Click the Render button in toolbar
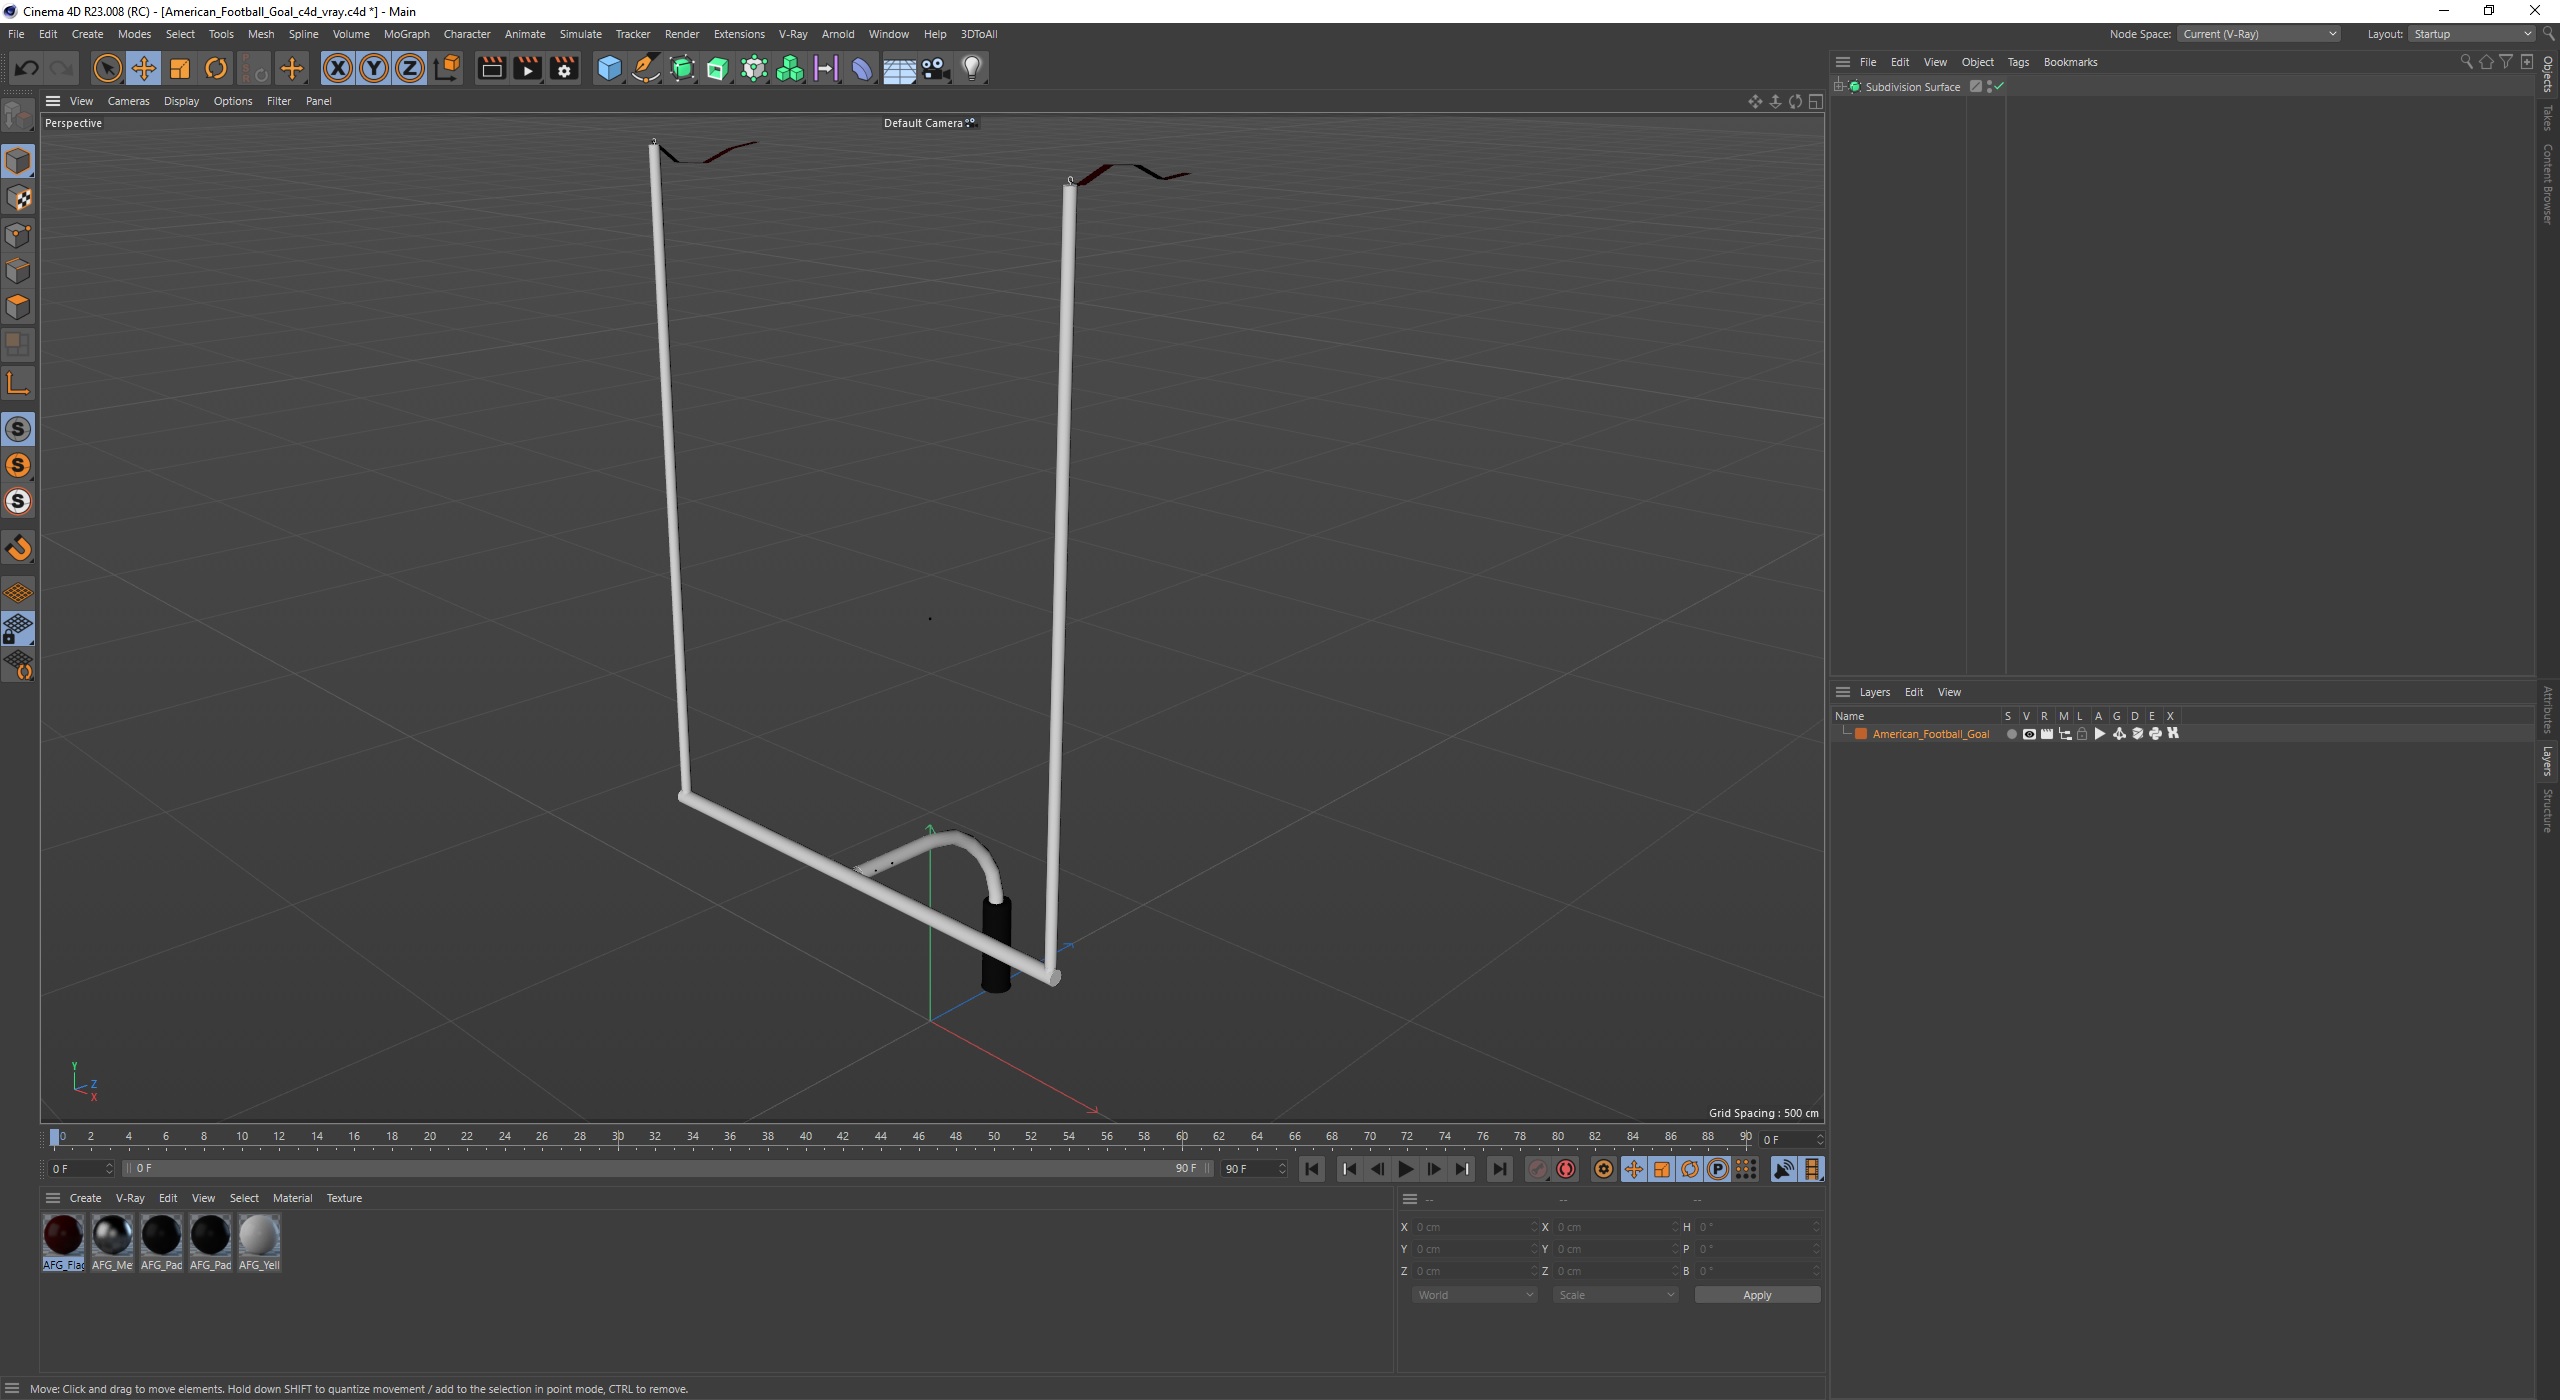Screen dimensions: 2560x1400 pyautogui.click(x=490, y=67)
